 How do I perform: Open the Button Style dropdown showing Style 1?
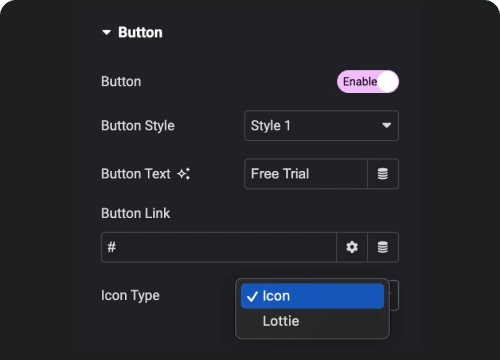tap(321, 126)
